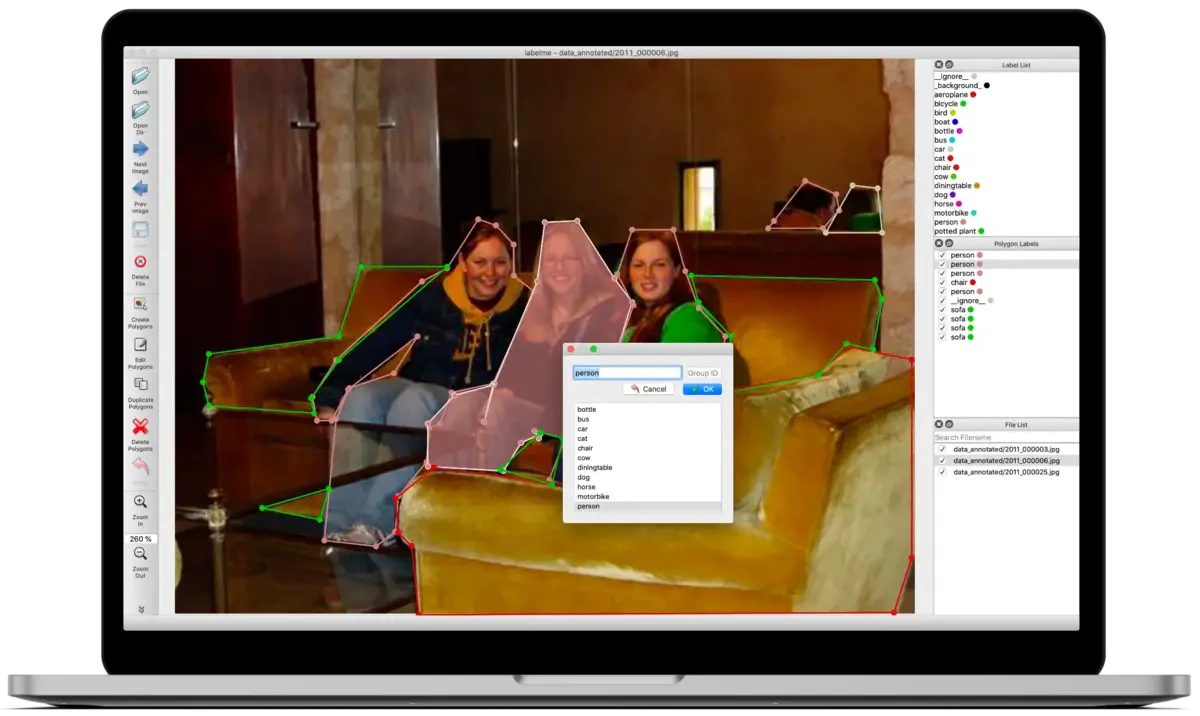This screenshot has width=1200, height=716.
Task: Zoom in on the canvas
Action: [140, 503]
